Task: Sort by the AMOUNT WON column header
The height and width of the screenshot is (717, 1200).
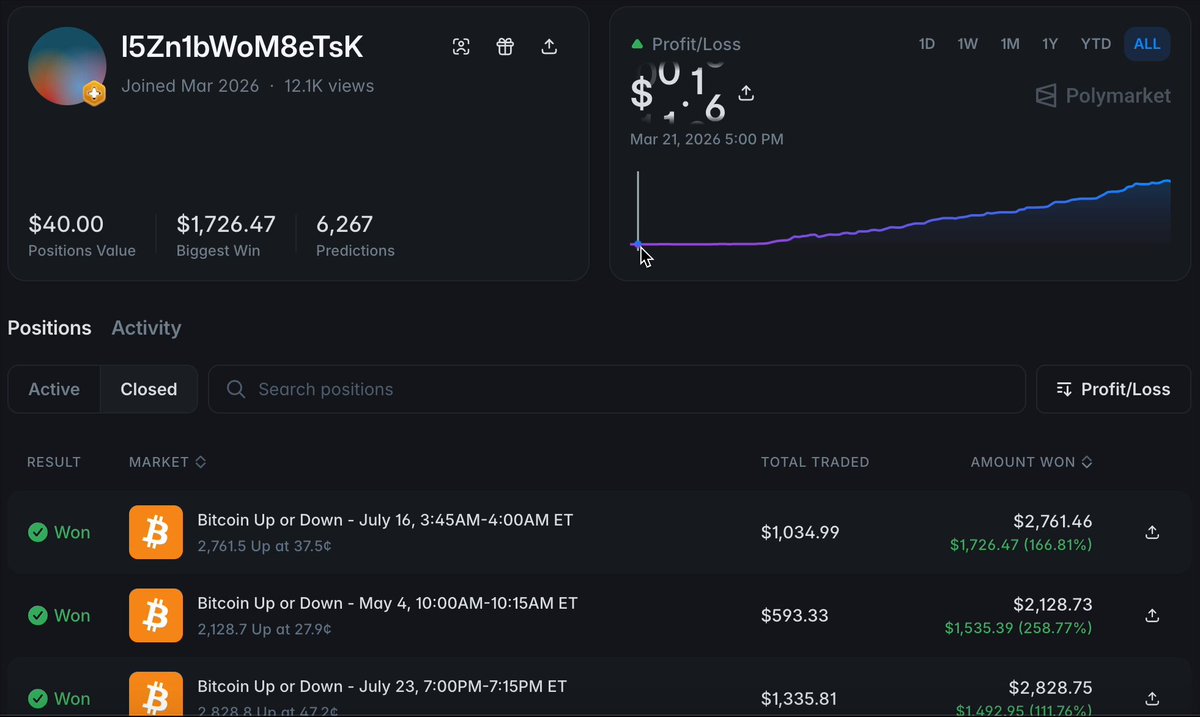Action: 1031,462
